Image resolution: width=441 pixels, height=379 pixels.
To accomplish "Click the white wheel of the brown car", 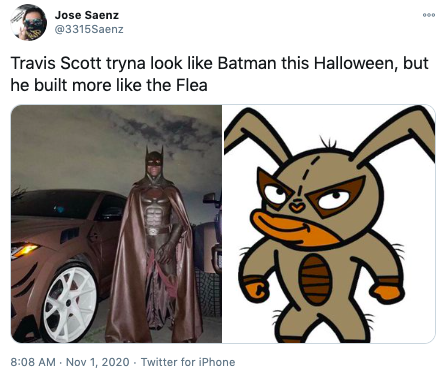I will [x=70, y=303].
